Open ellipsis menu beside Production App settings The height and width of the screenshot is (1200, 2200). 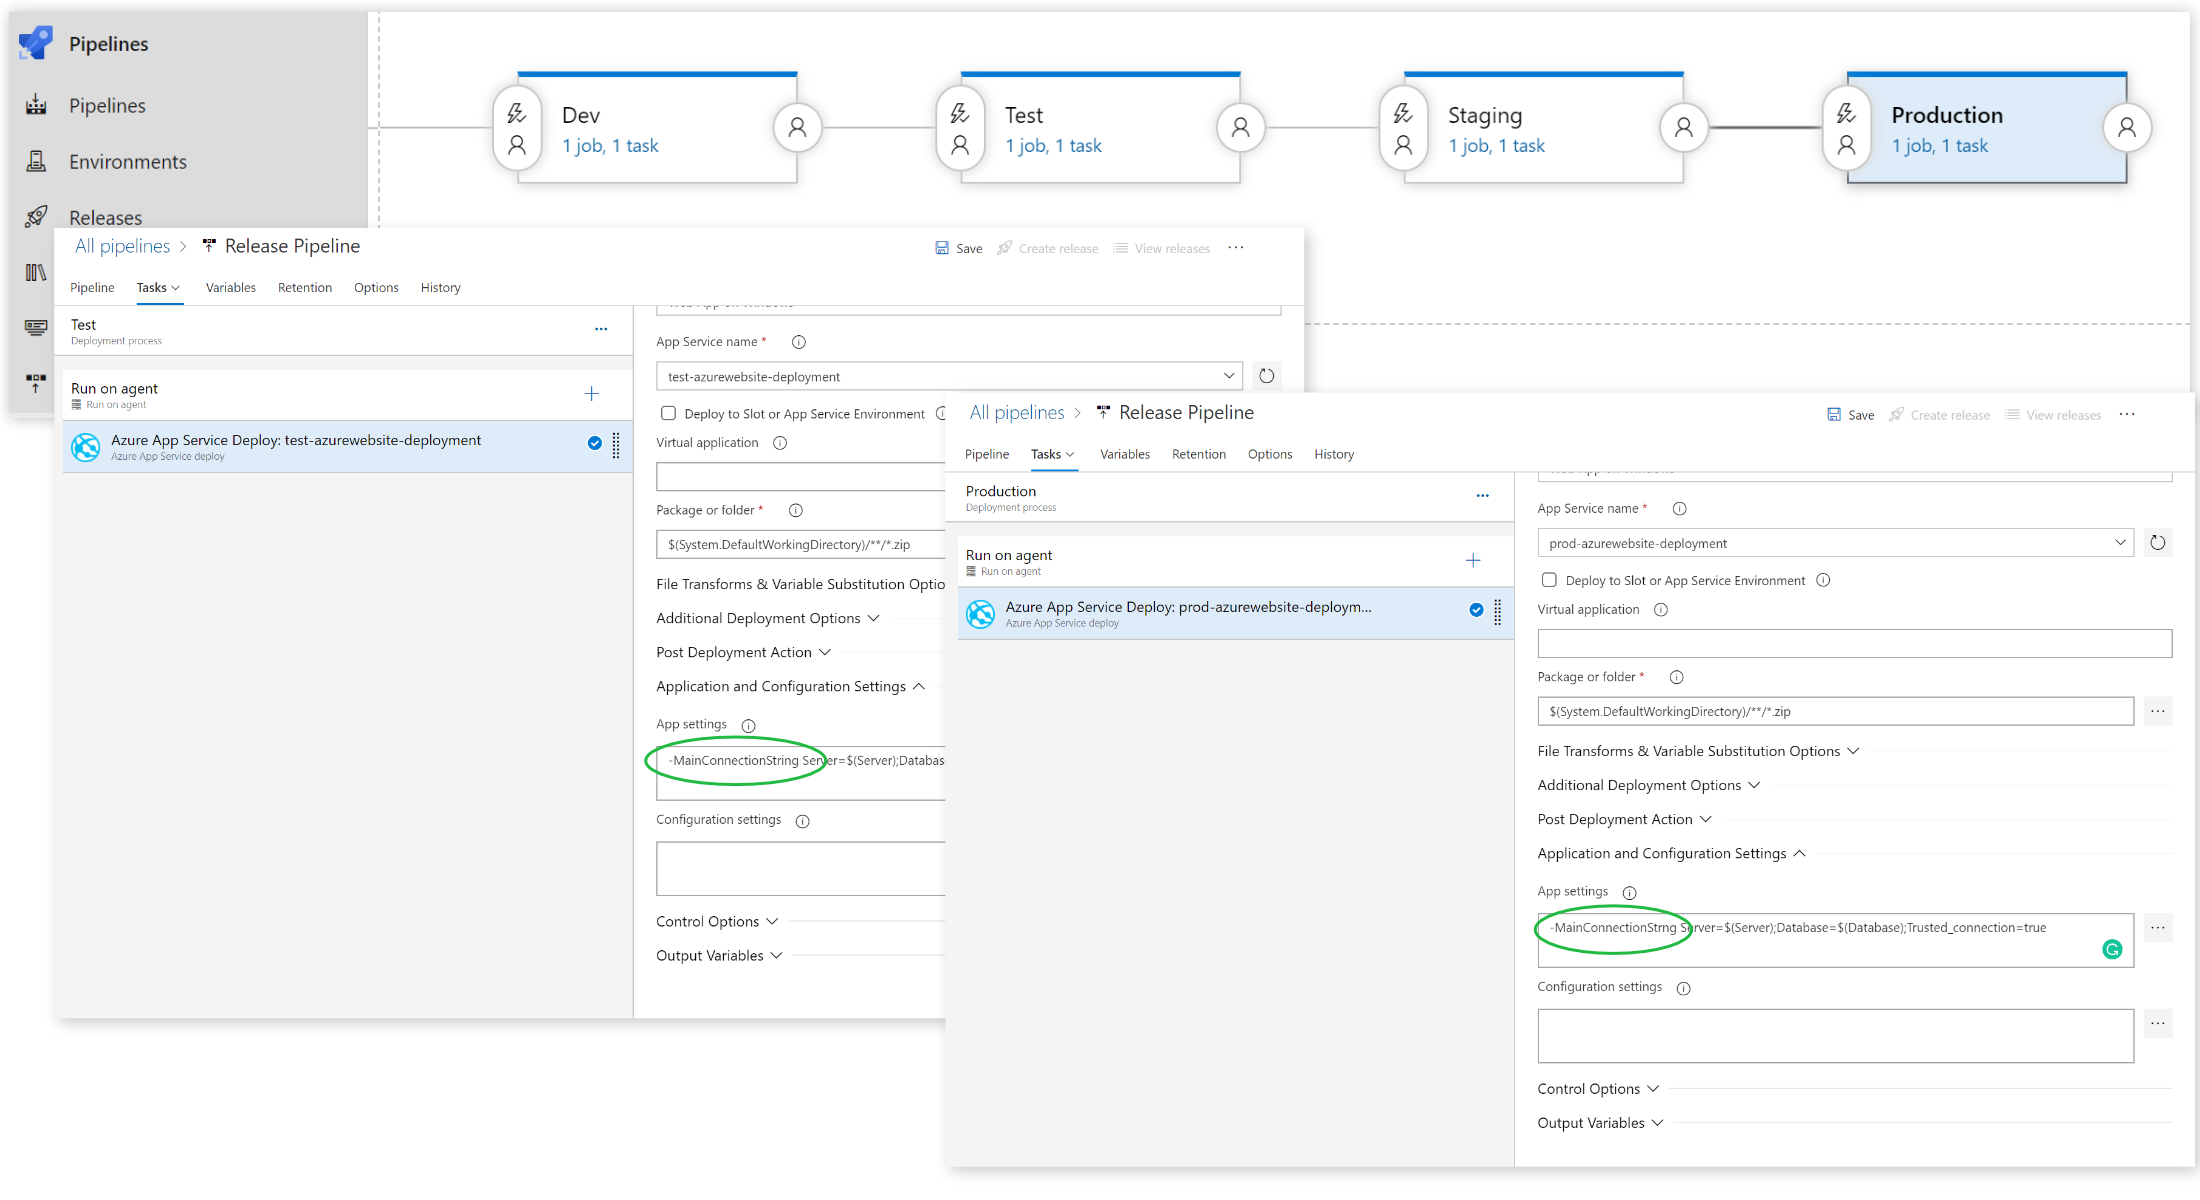coord(2157,928)
